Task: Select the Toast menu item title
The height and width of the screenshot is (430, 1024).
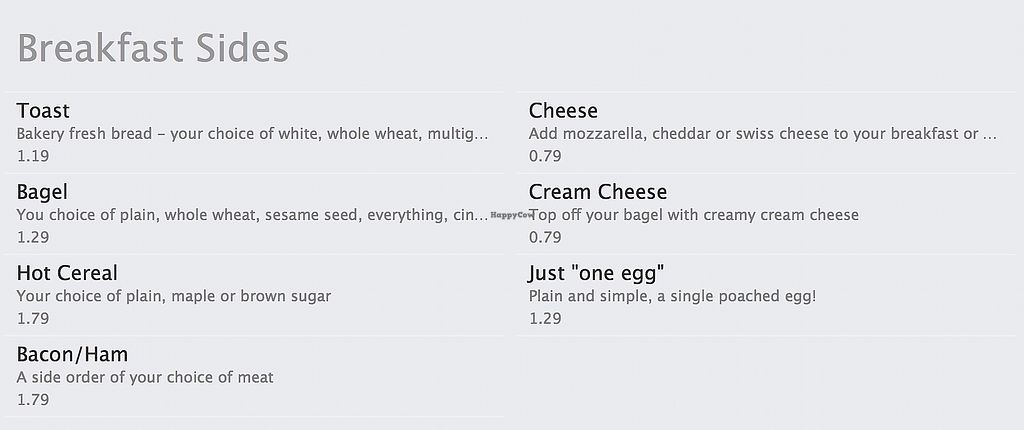Action: click(x=43, y=110)
